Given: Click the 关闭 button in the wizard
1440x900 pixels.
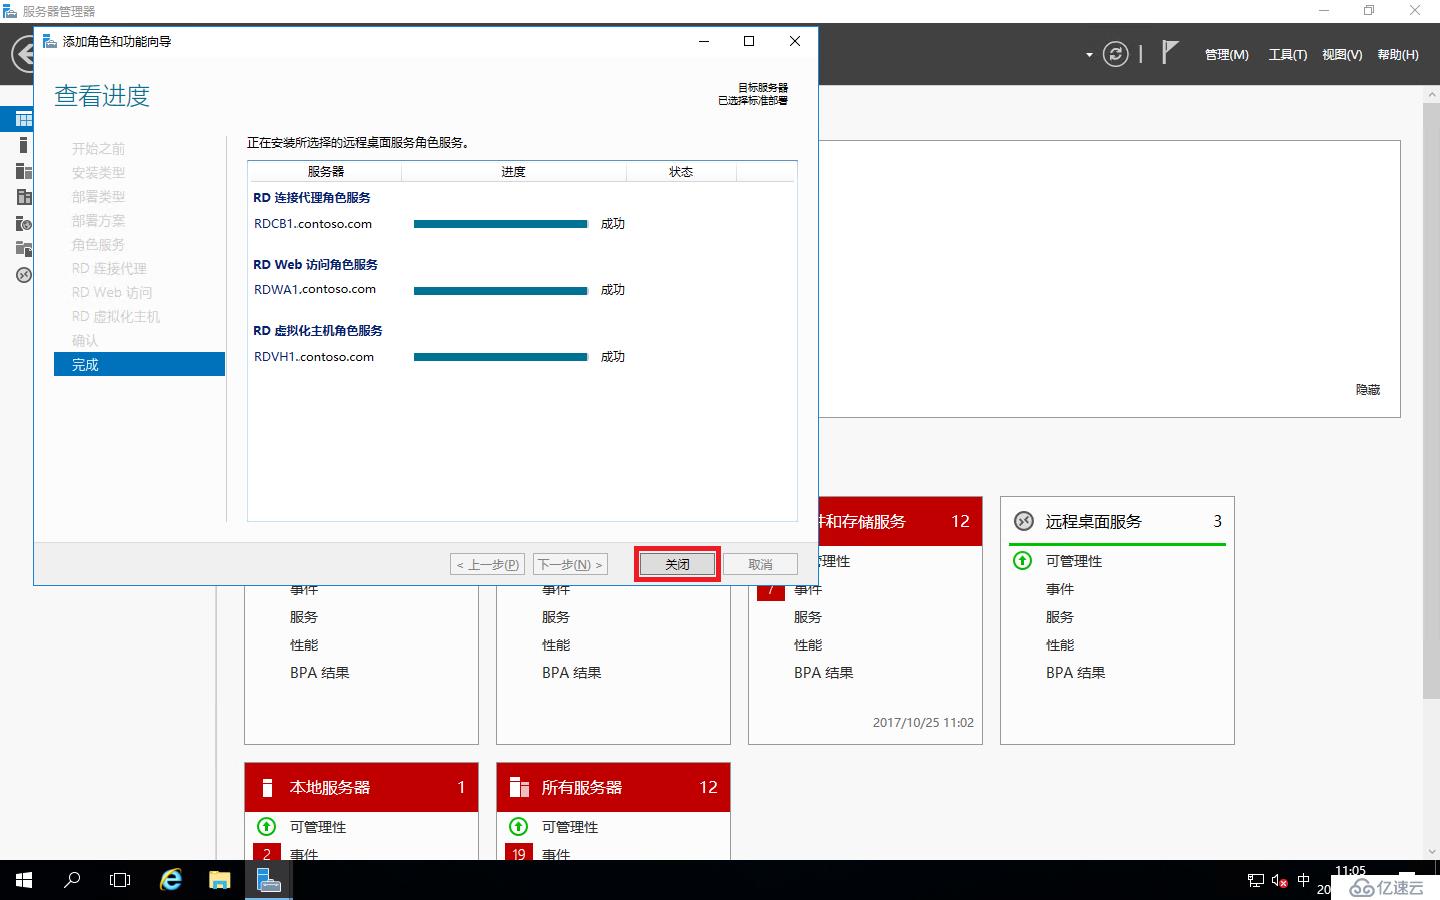Looking at the screenshot, I should pos(677,564).
